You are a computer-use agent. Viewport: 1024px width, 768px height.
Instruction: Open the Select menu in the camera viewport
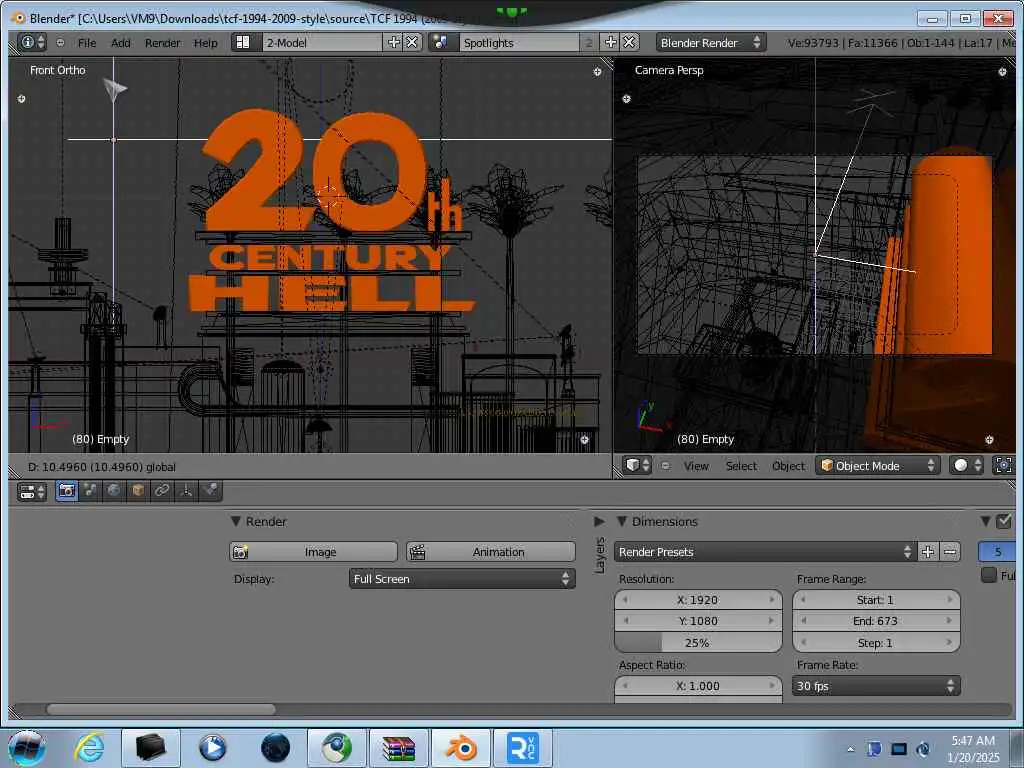[741, 466]
